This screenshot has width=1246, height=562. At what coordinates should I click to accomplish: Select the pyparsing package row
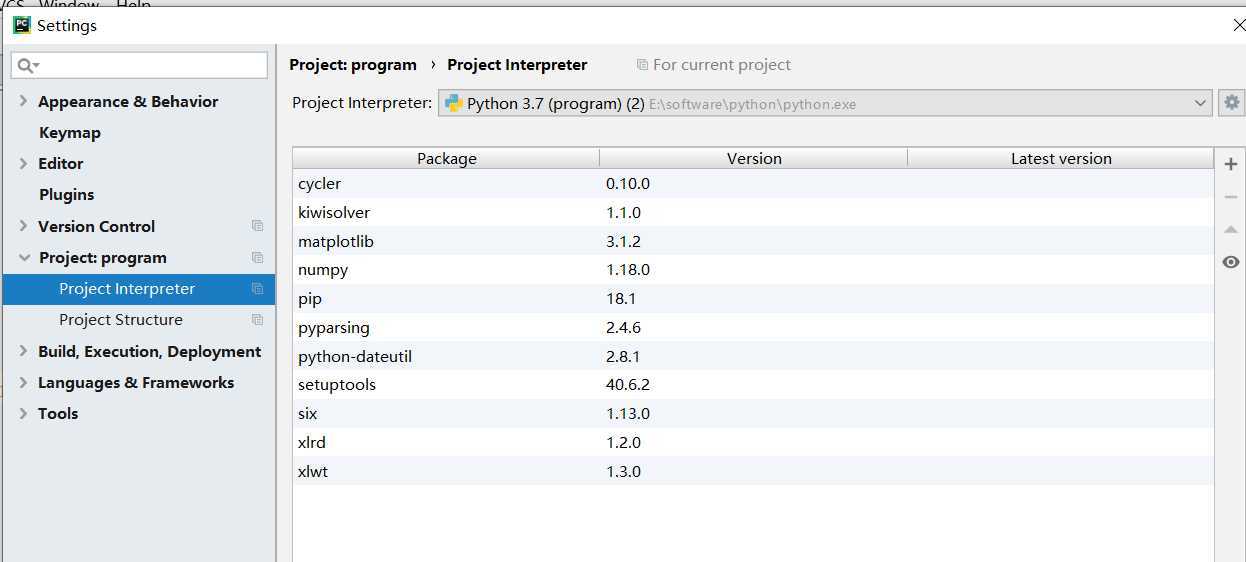coord(753,328)
